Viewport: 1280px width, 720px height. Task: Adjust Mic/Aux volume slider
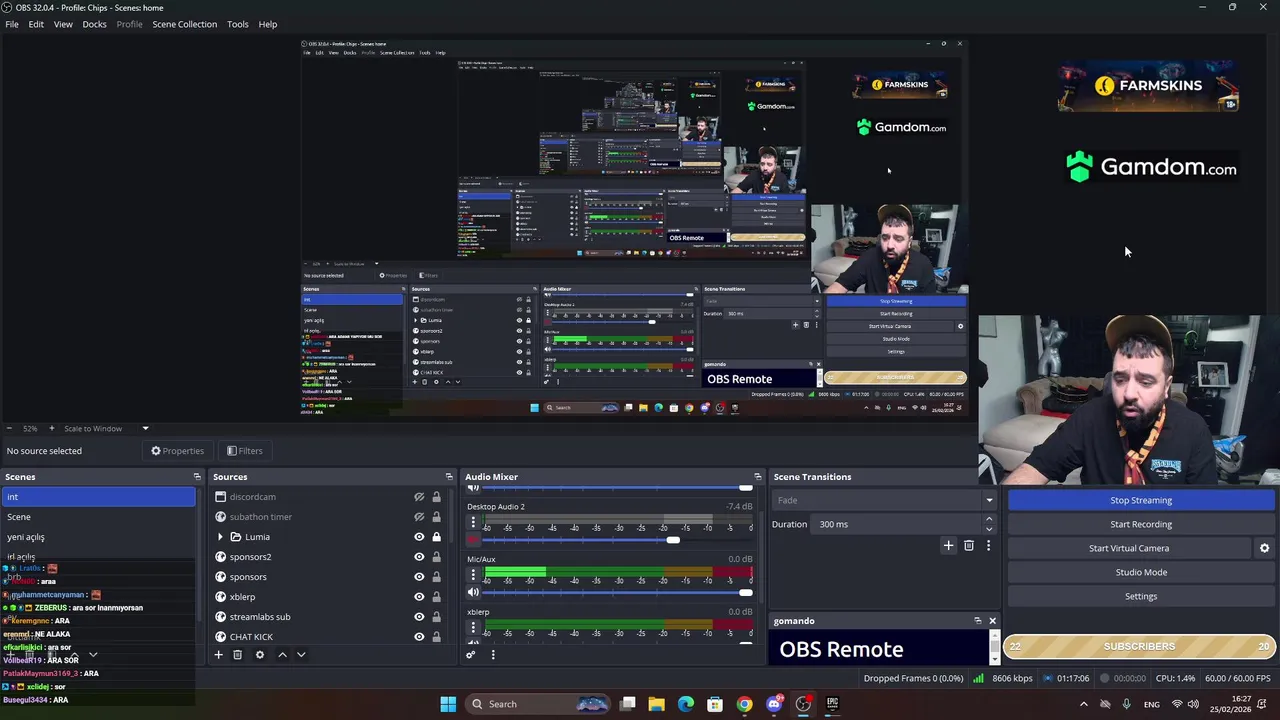click(x=745, y=592)
